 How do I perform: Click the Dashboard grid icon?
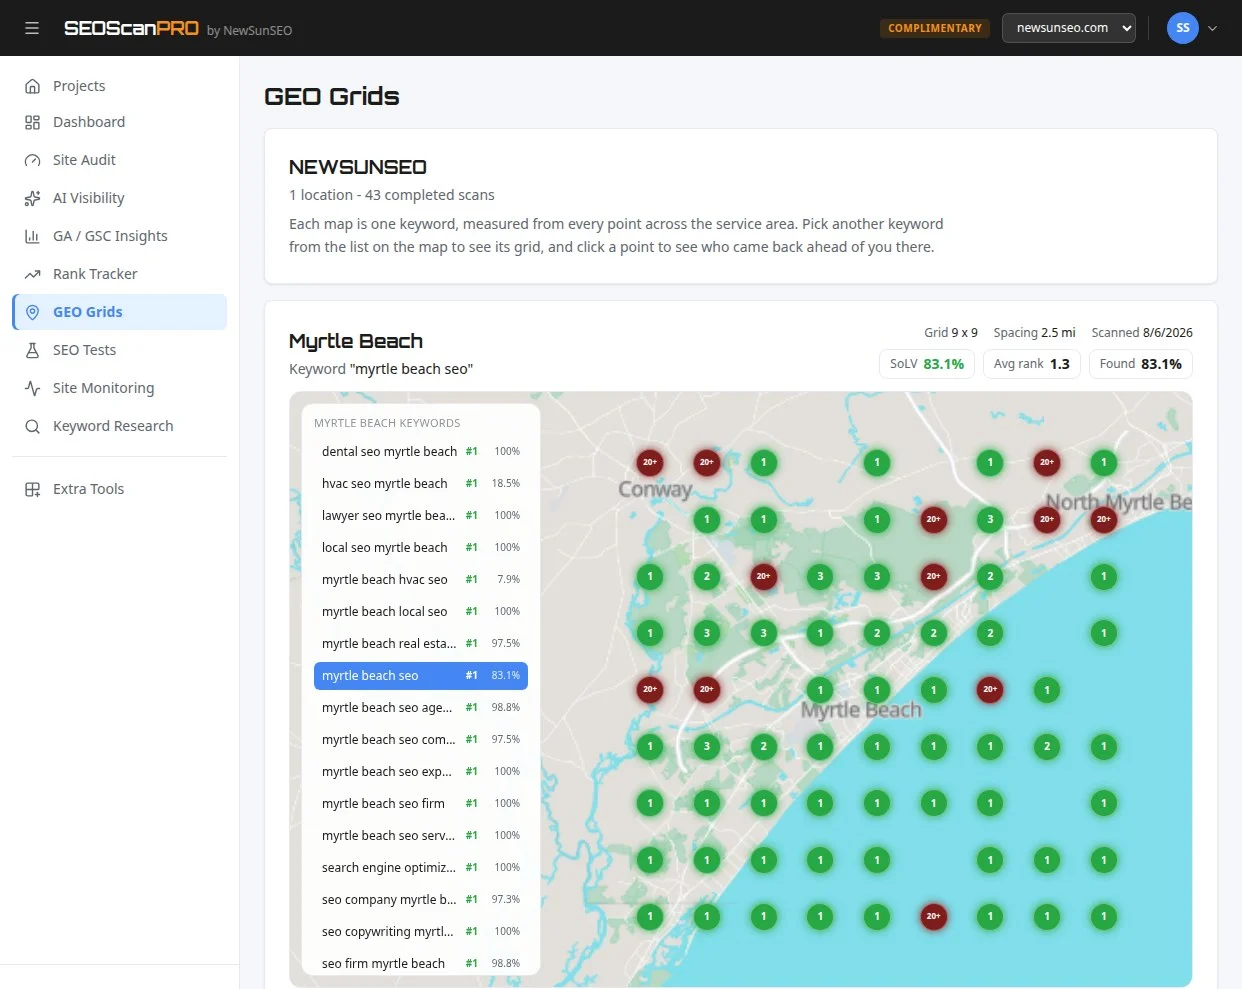pos(32,122)
